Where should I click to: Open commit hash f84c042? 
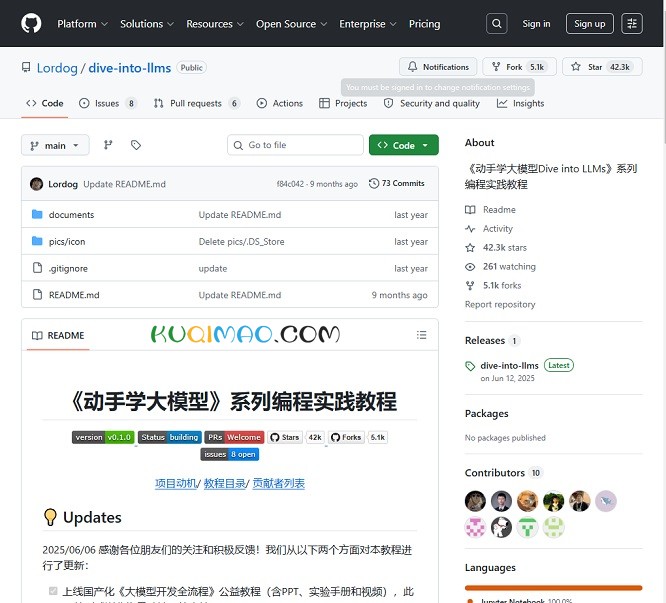coord(290,184)
